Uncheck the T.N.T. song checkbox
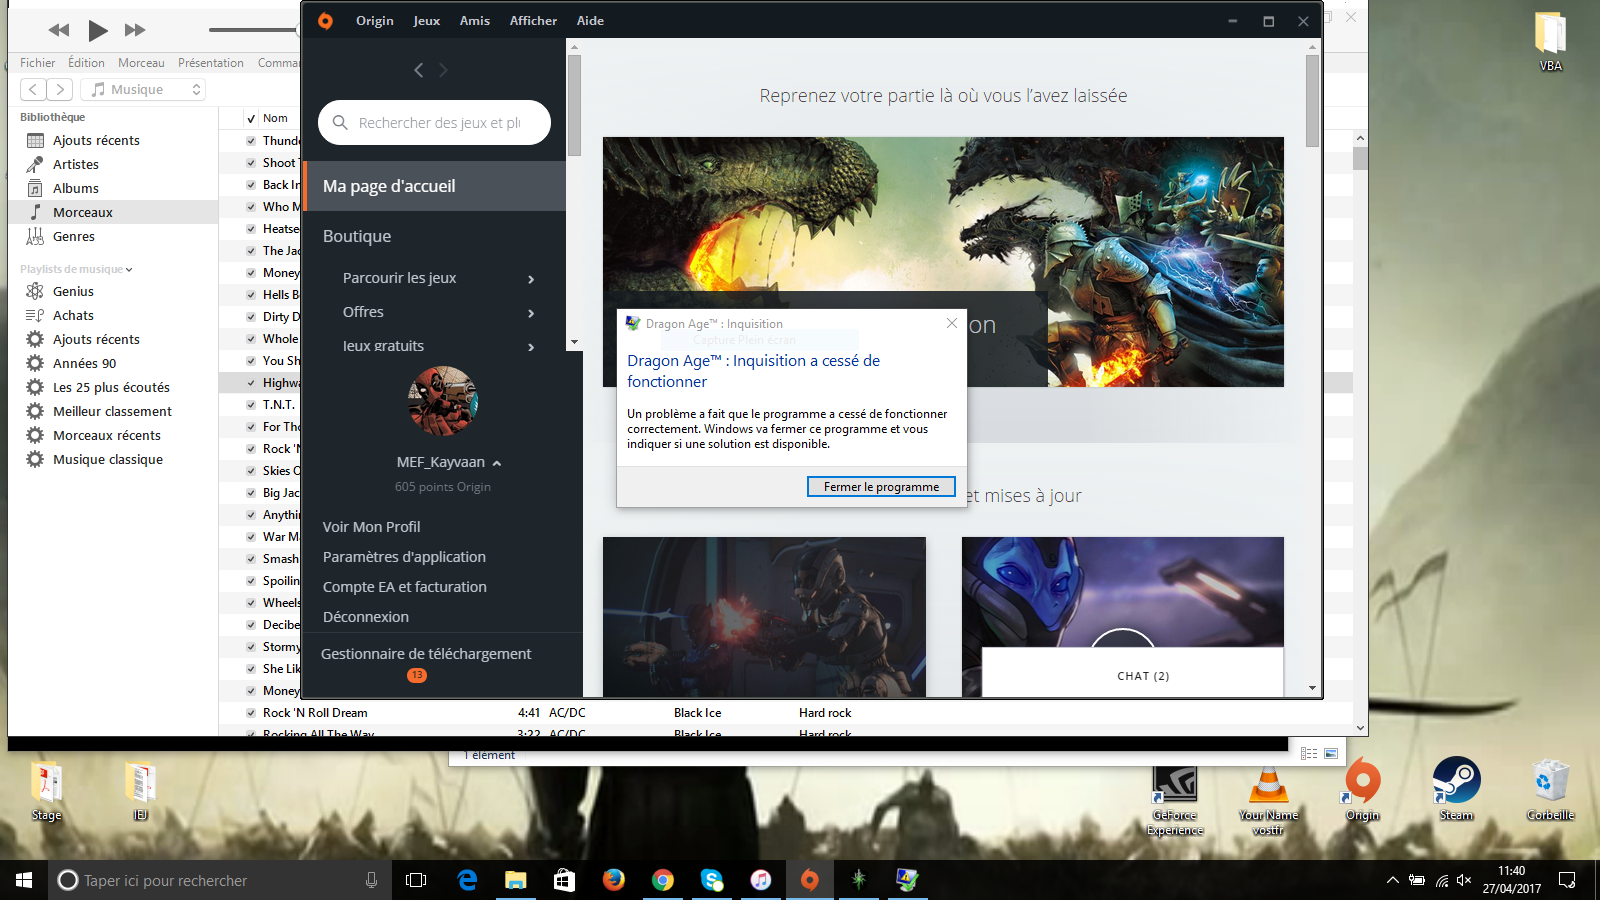The image size is (1600, 900). click(251, 405)
